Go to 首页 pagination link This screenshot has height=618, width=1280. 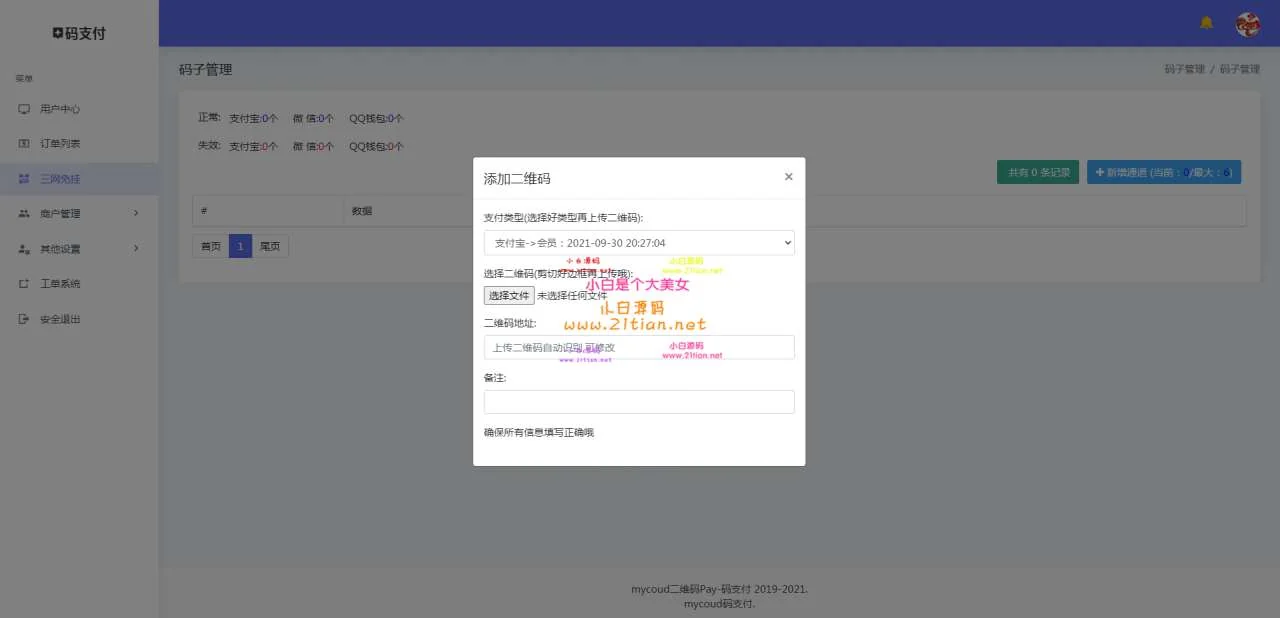pyautogui.click(x=210, y=246)
